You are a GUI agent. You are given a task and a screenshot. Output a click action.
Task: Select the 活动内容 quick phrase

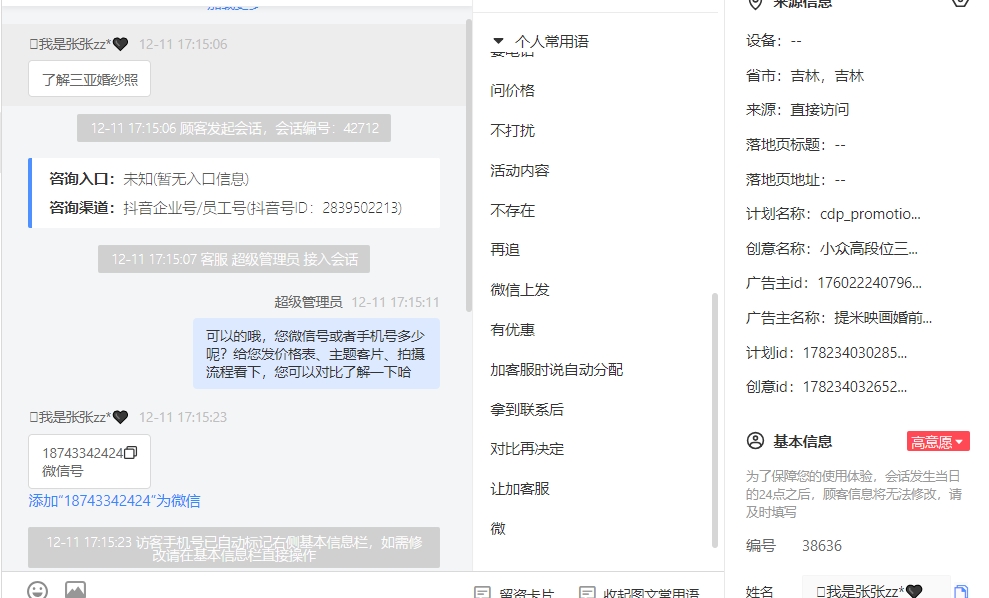pyautogui.click(x=520, y=170)
